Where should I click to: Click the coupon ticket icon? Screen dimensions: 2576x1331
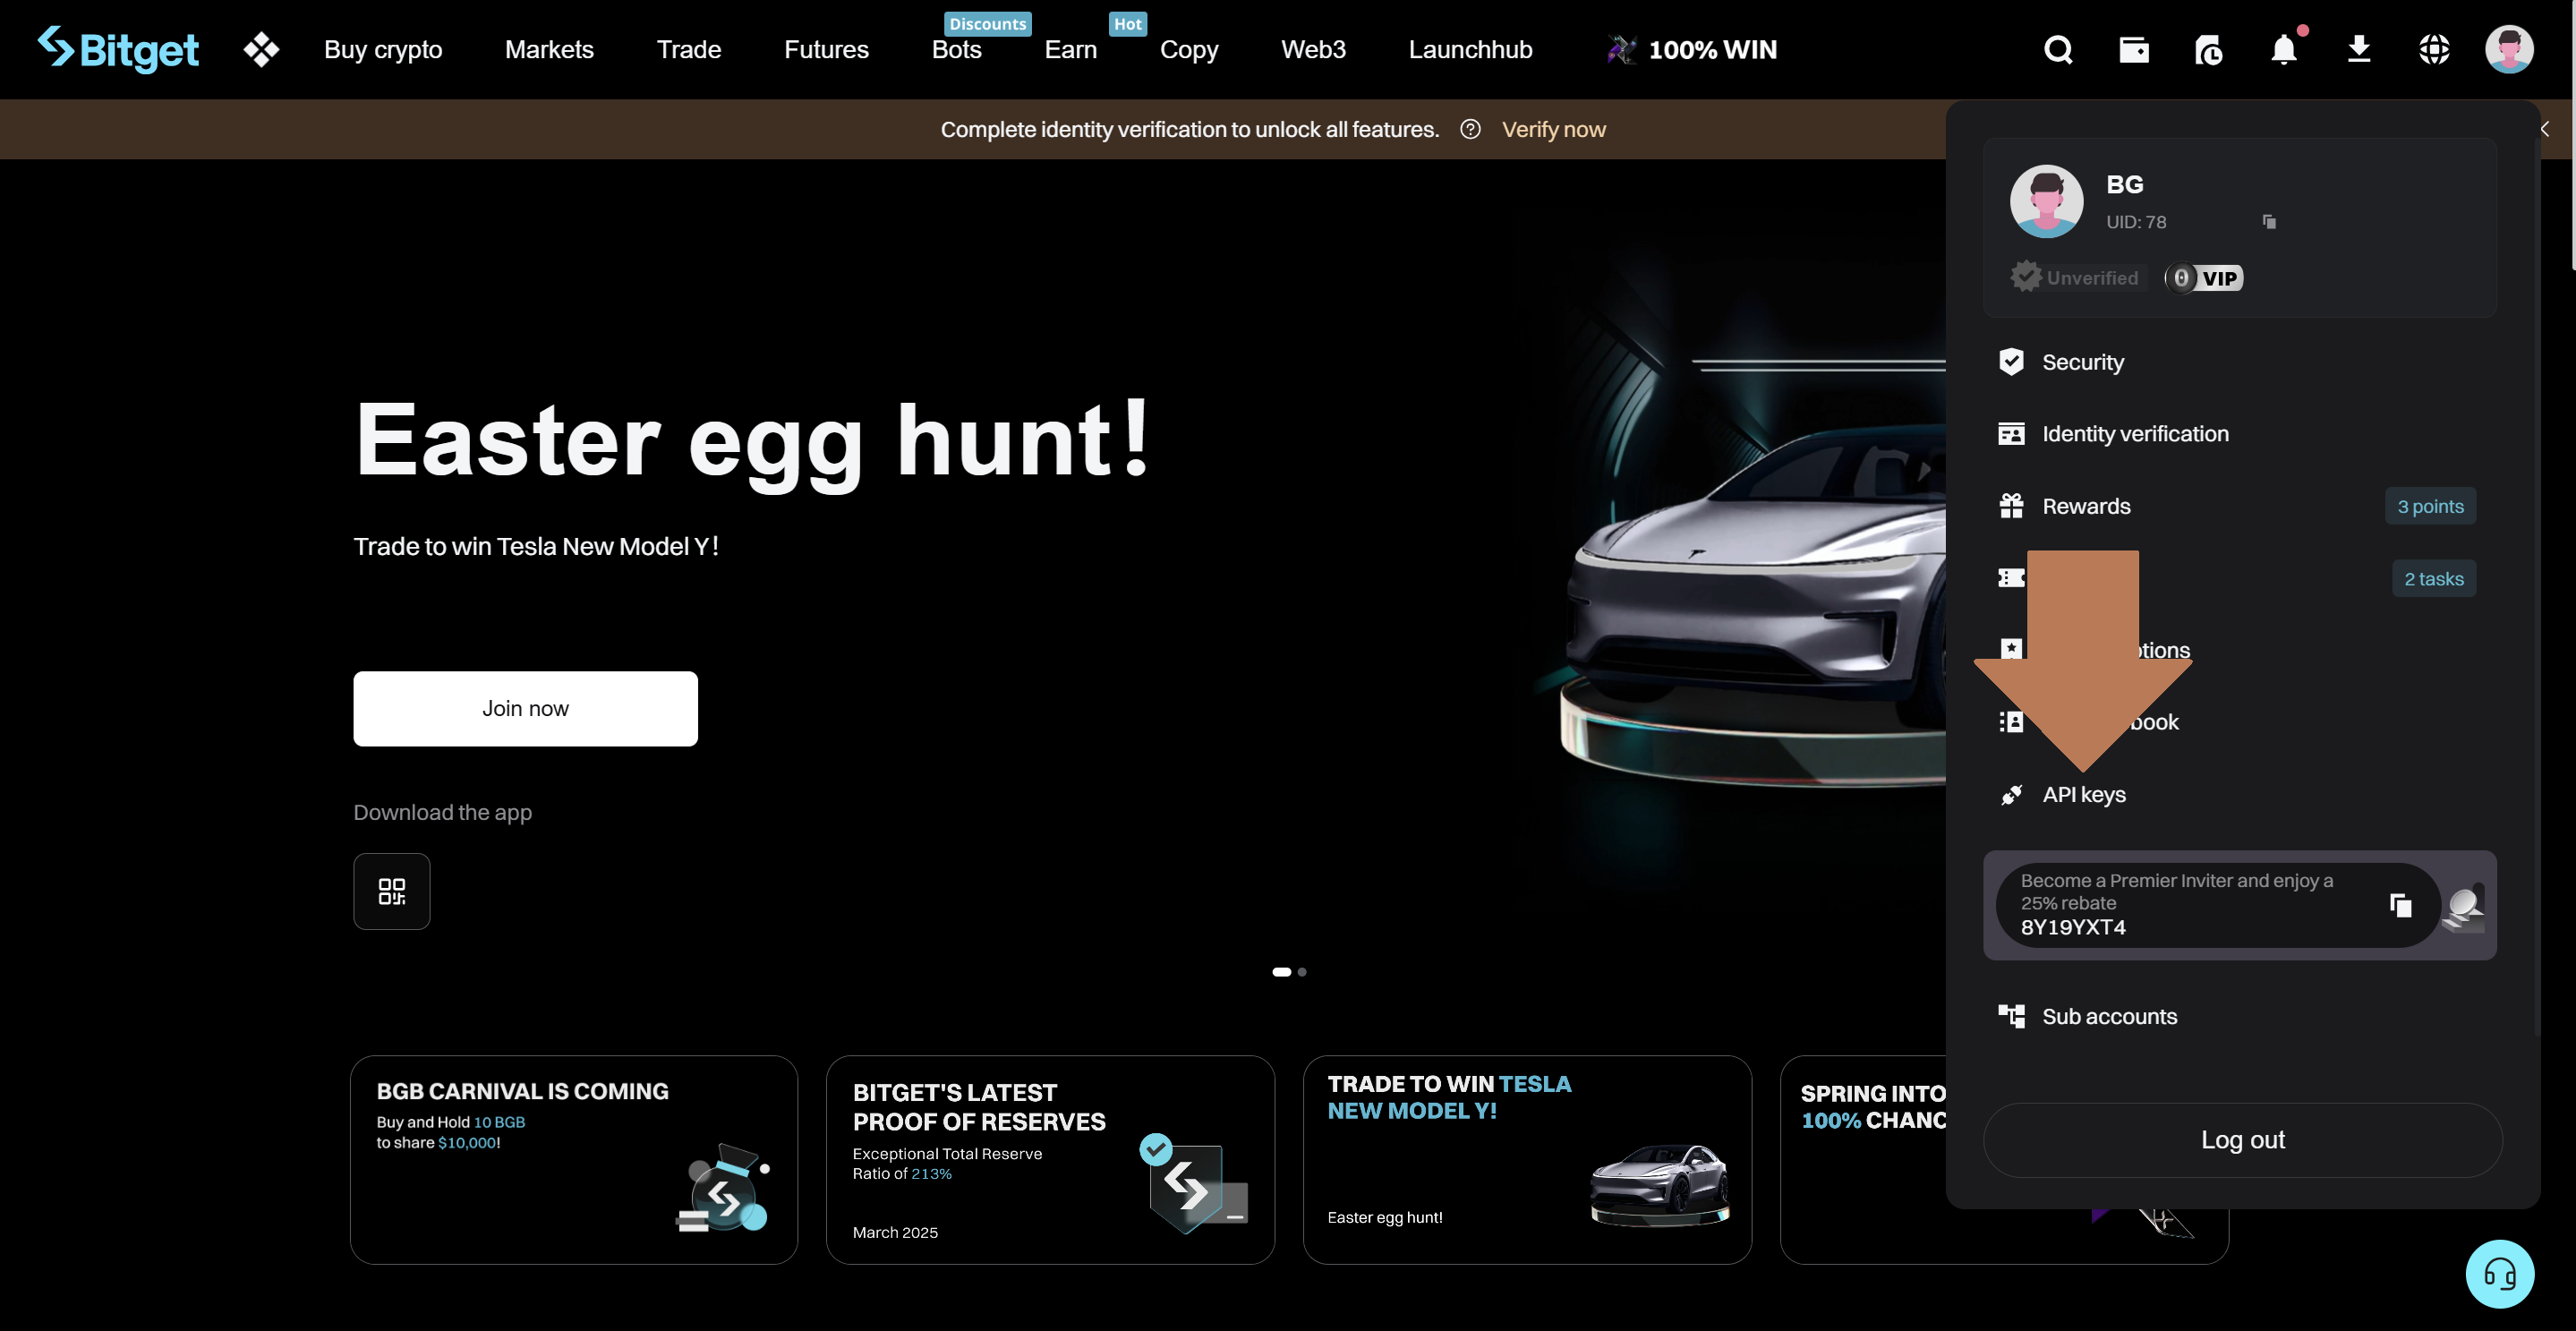[x=2011, y=578]
